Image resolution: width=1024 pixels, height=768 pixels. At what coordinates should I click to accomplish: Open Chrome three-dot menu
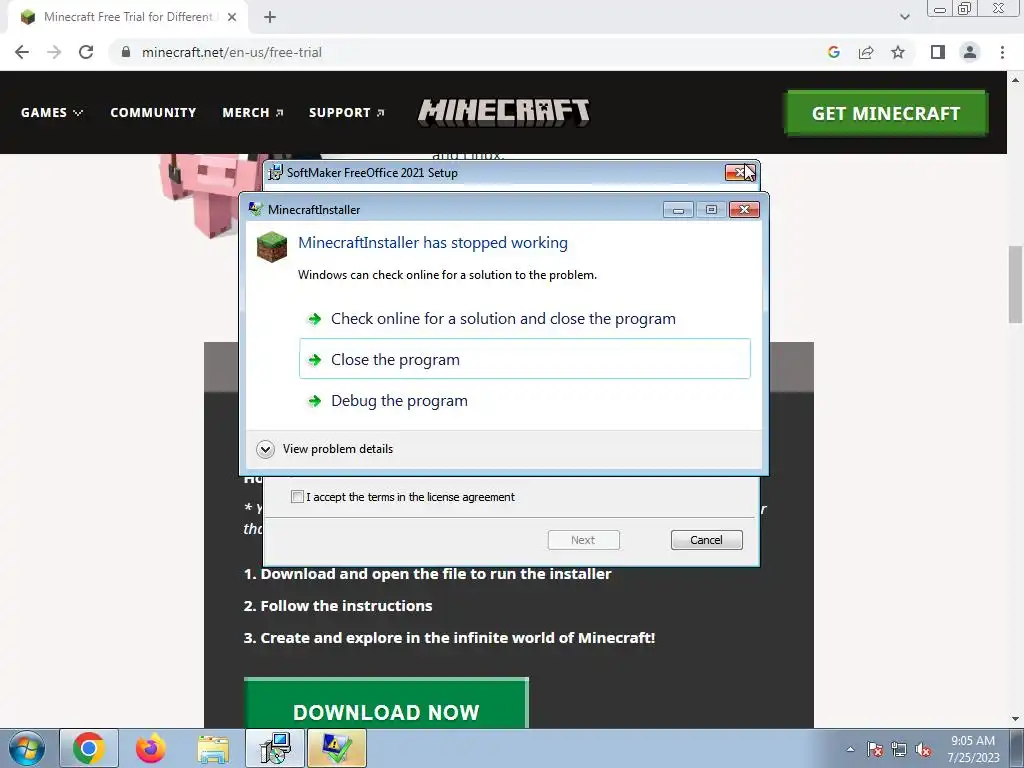[x=1002, y=52]
